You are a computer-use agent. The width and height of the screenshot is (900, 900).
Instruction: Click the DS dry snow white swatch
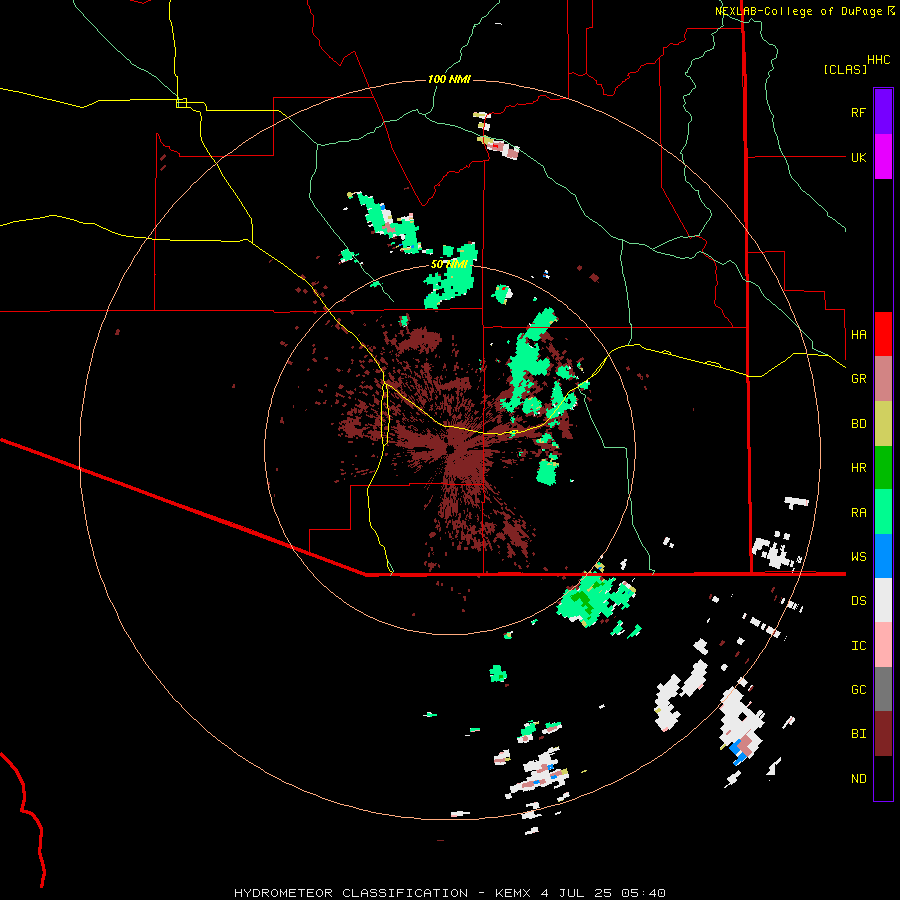883,600
